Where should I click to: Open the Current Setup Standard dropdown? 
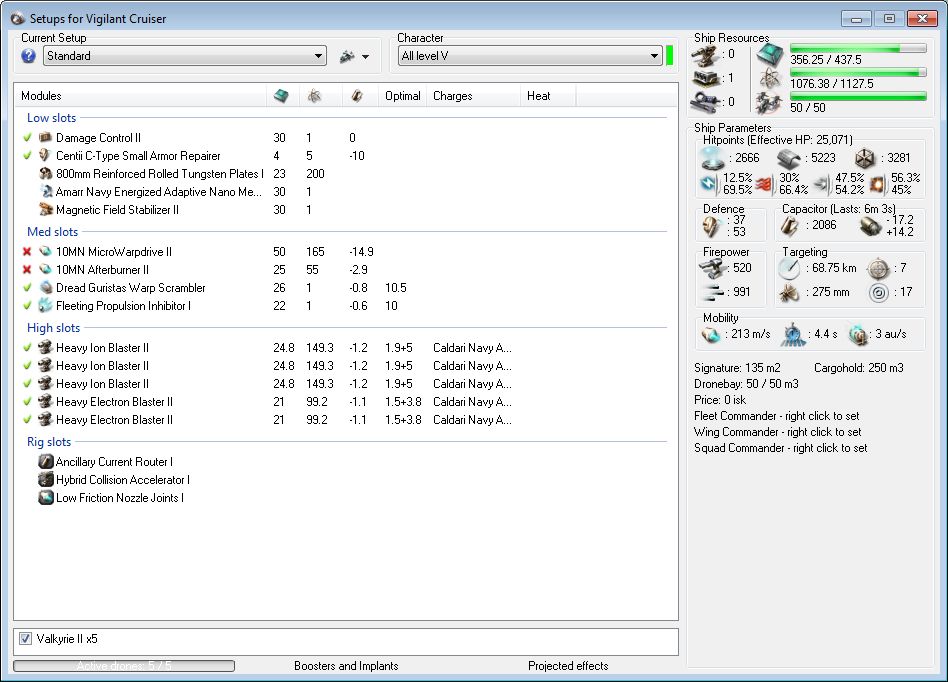[185, 57]
